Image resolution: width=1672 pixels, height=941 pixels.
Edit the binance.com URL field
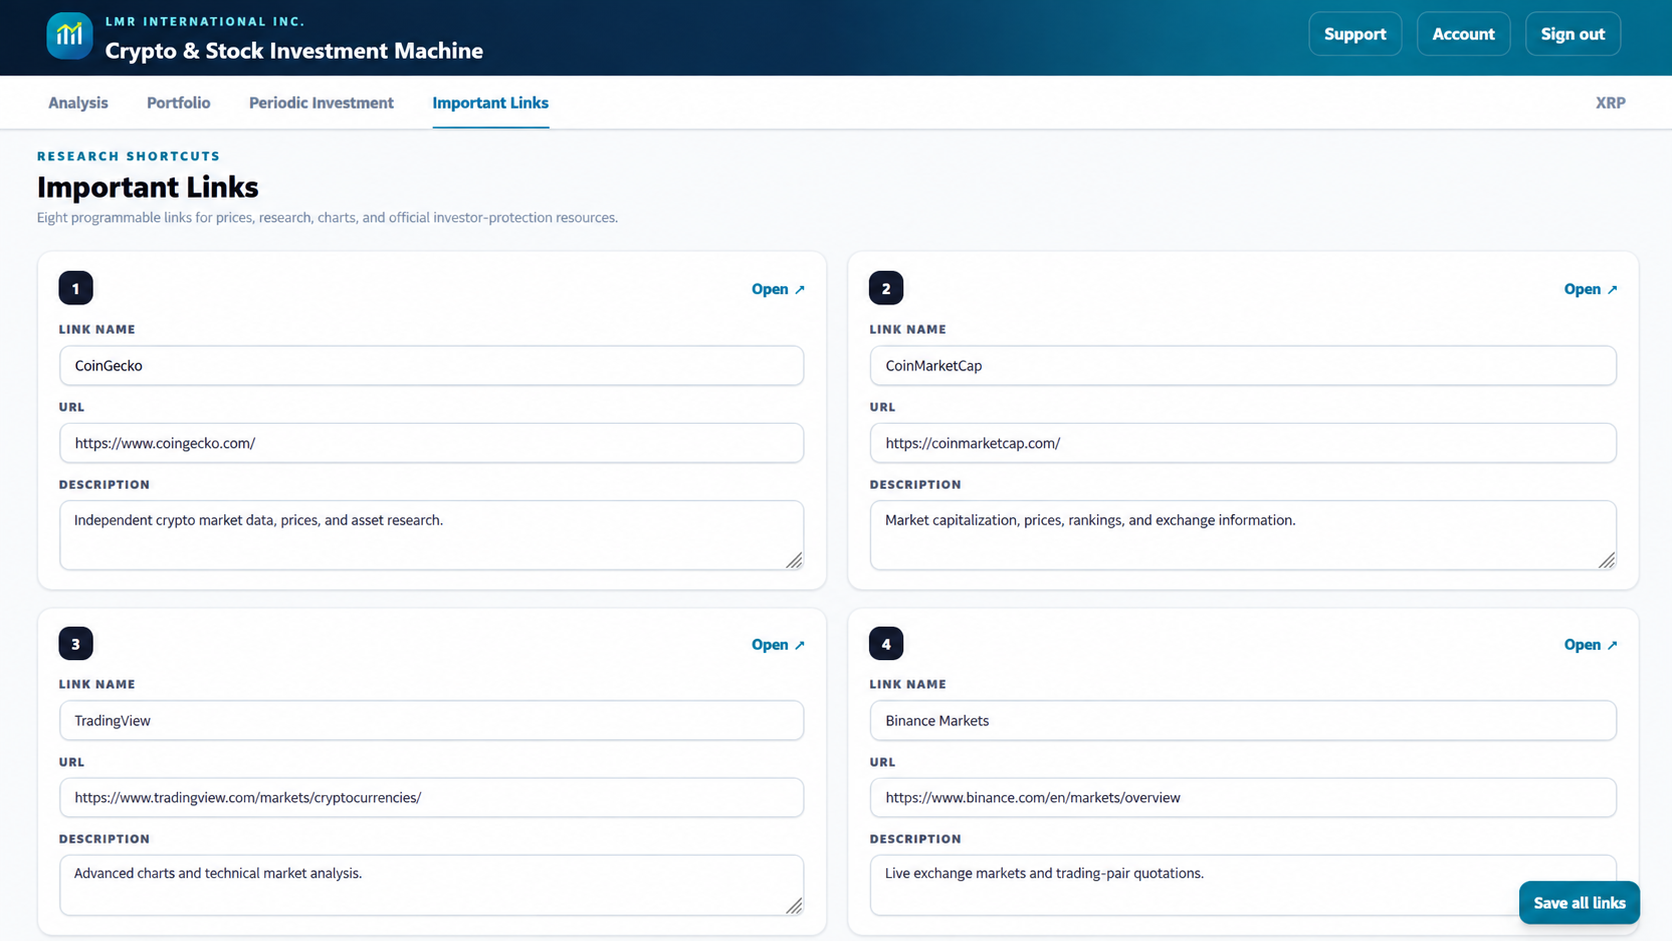(x=1243, y=798)
